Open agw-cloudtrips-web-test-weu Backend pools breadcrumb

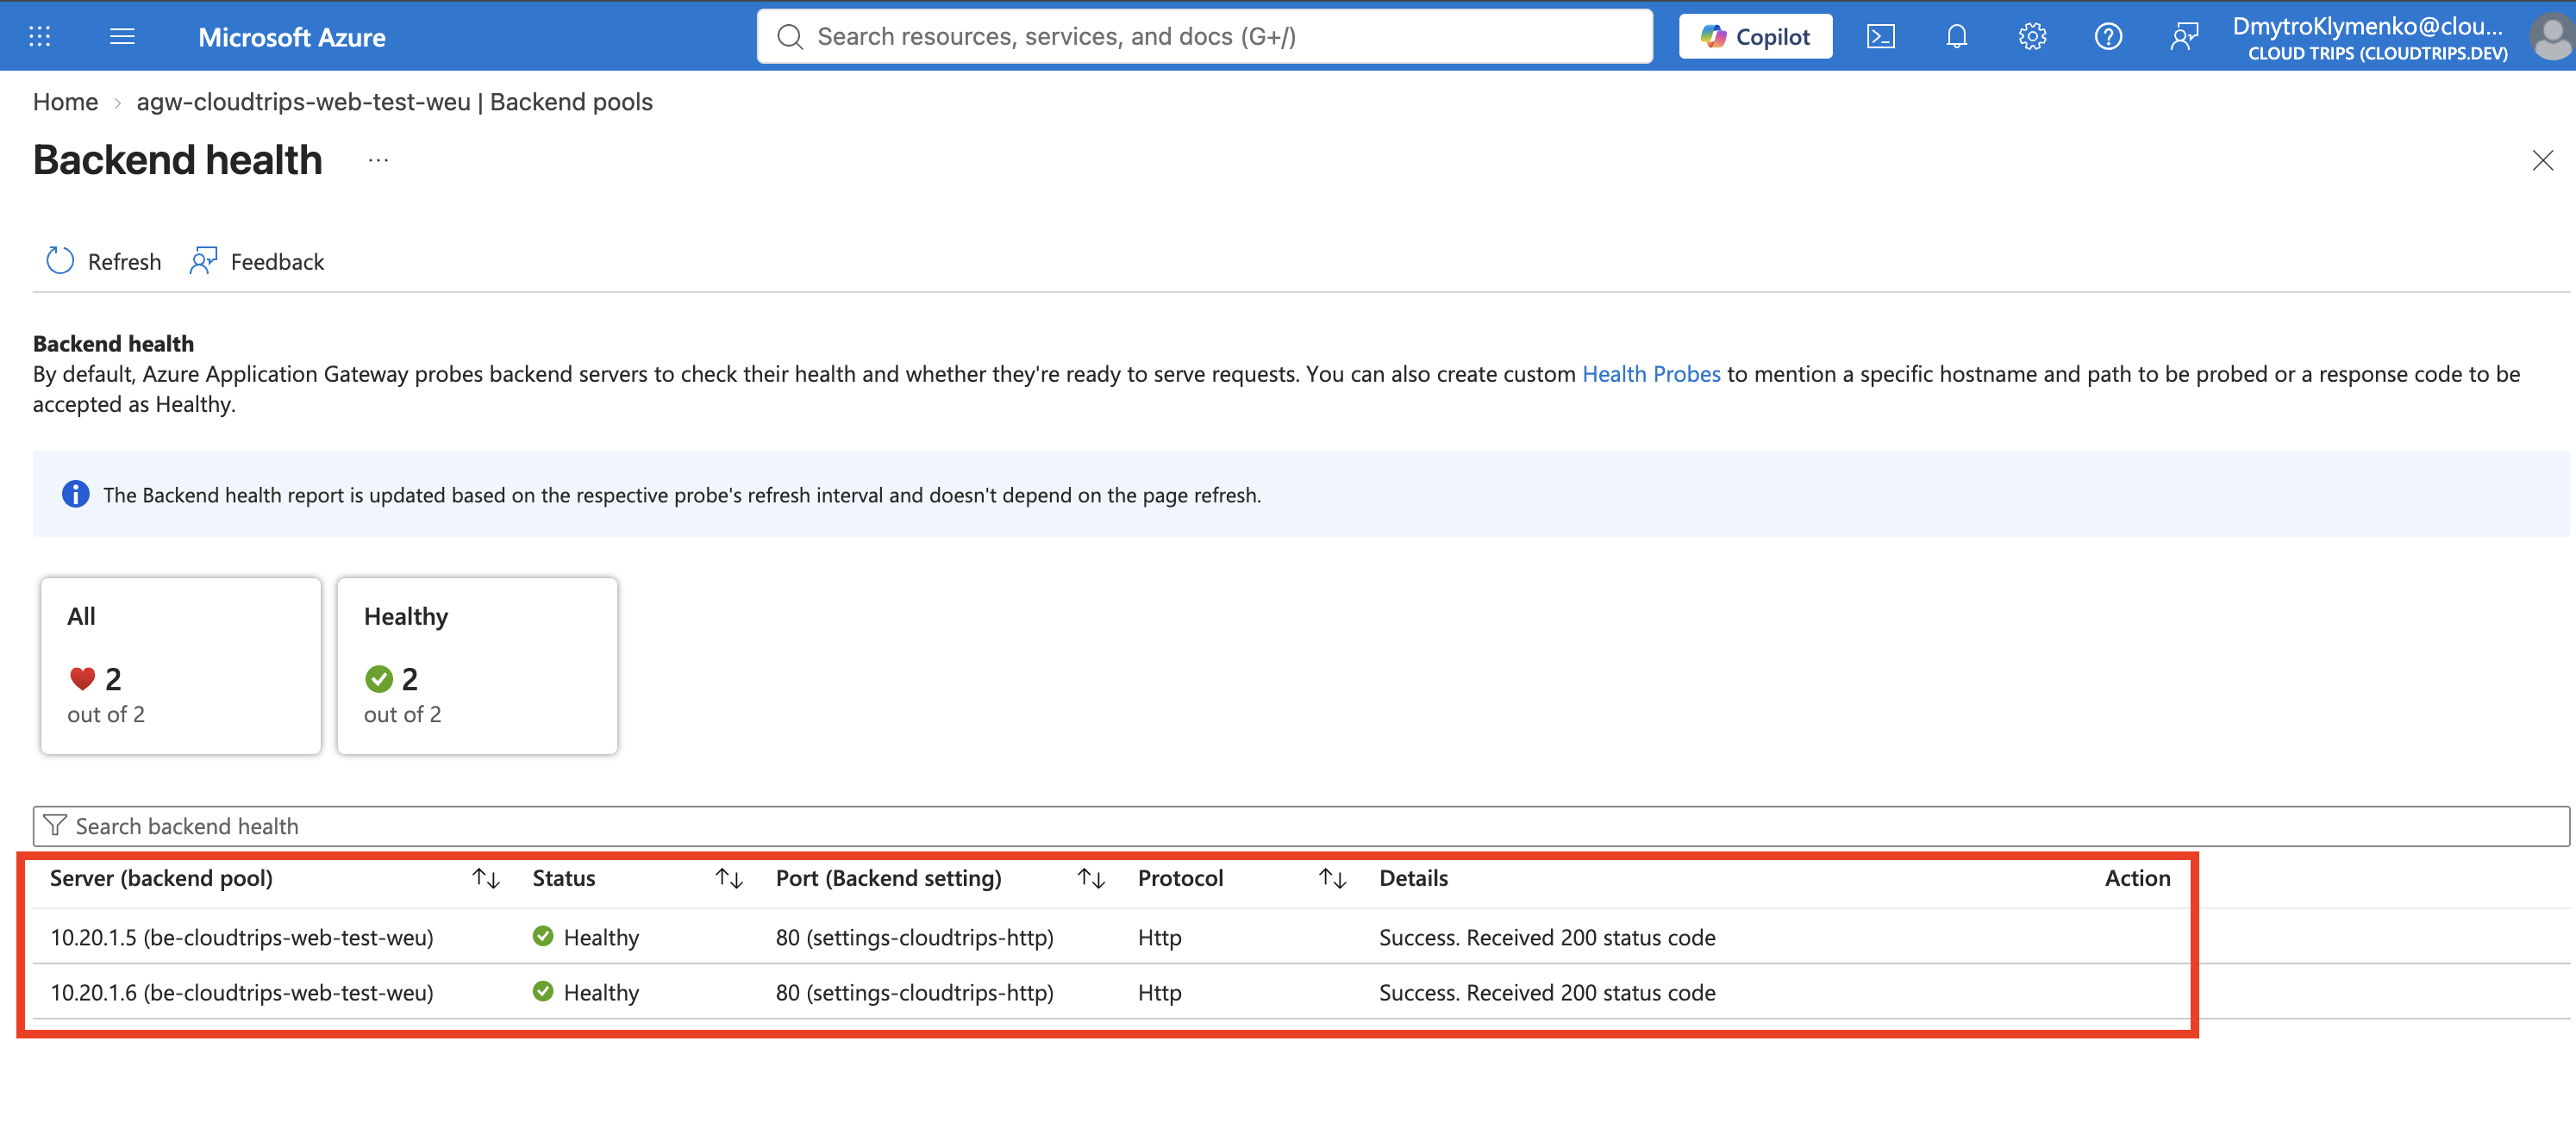394,102
